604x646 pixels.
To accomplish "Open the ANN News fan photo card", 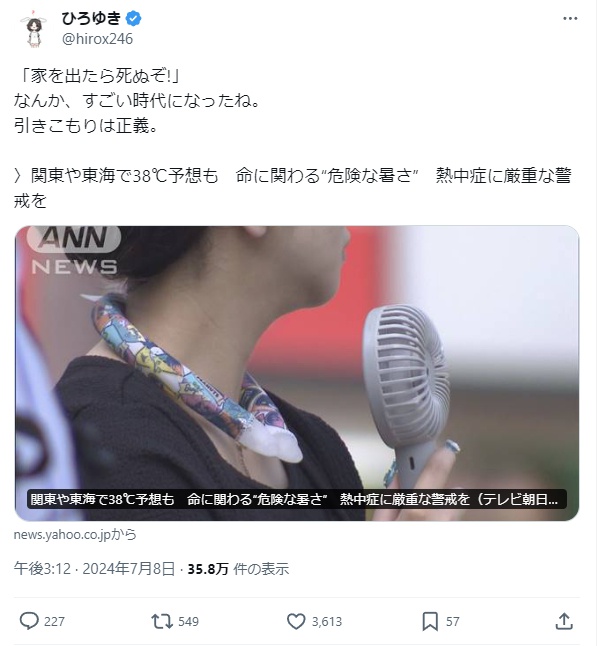I will [297, 373].
